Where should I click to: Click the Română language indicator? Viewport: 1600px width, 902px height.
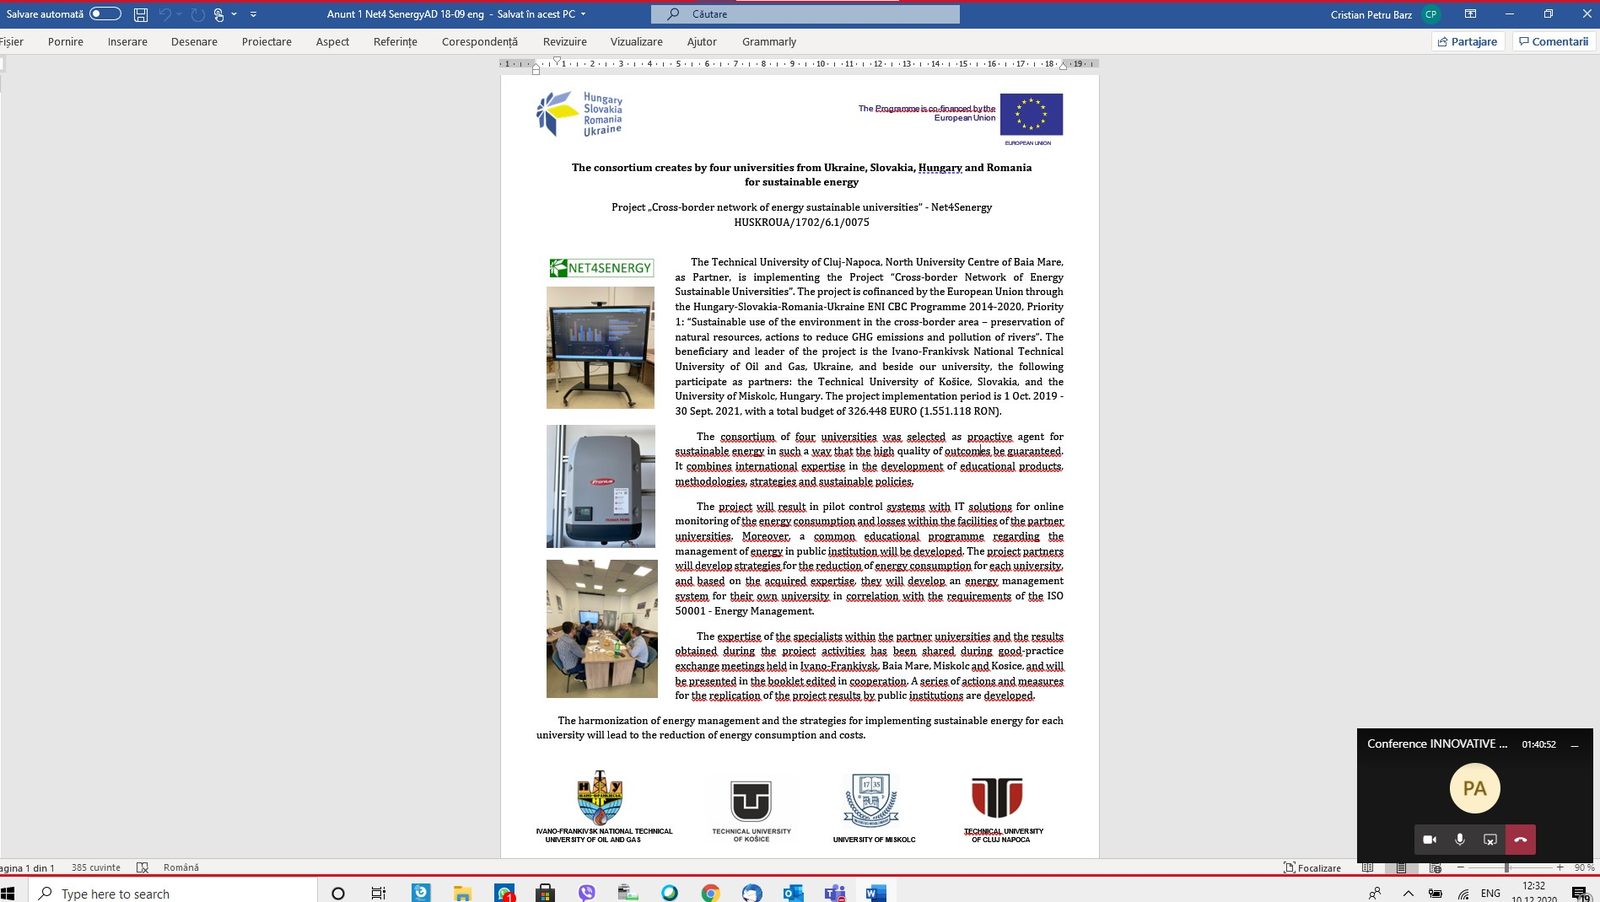click(x=181, y=868)
